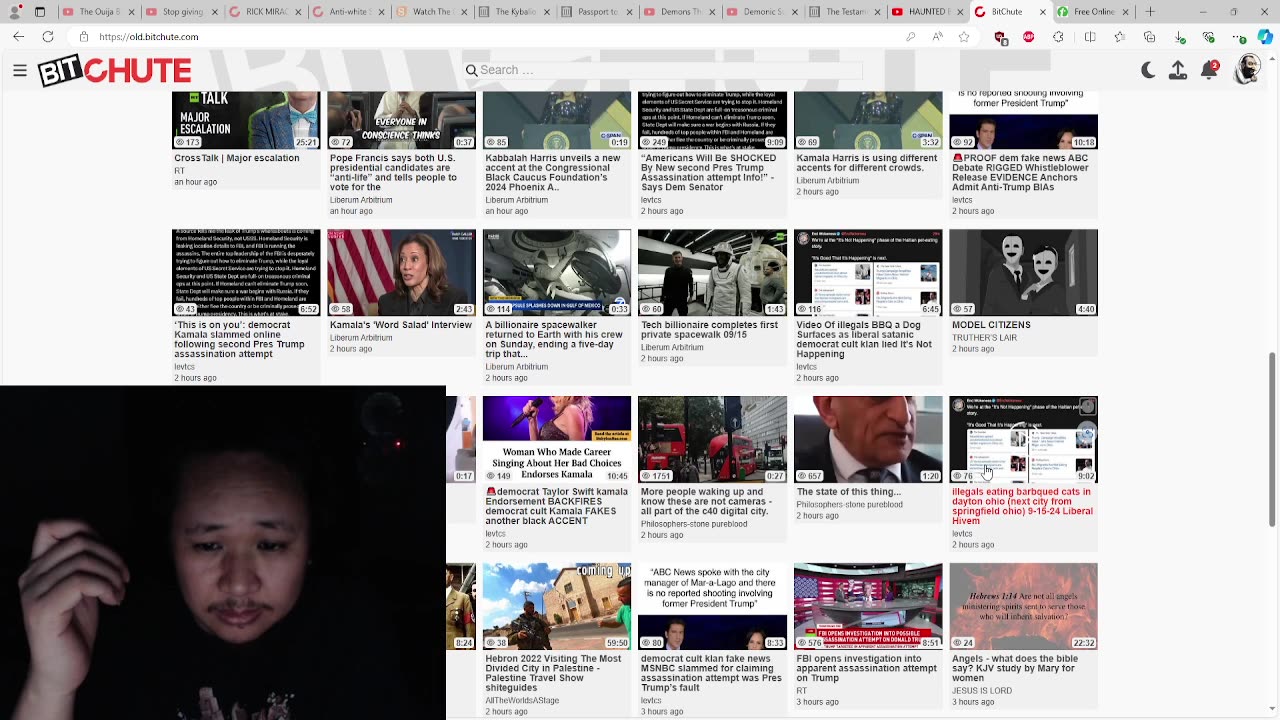Open the BitChute hamburger menu
Image resolution: width=1280 pixels, height=720 pixels.
point(20,70)
